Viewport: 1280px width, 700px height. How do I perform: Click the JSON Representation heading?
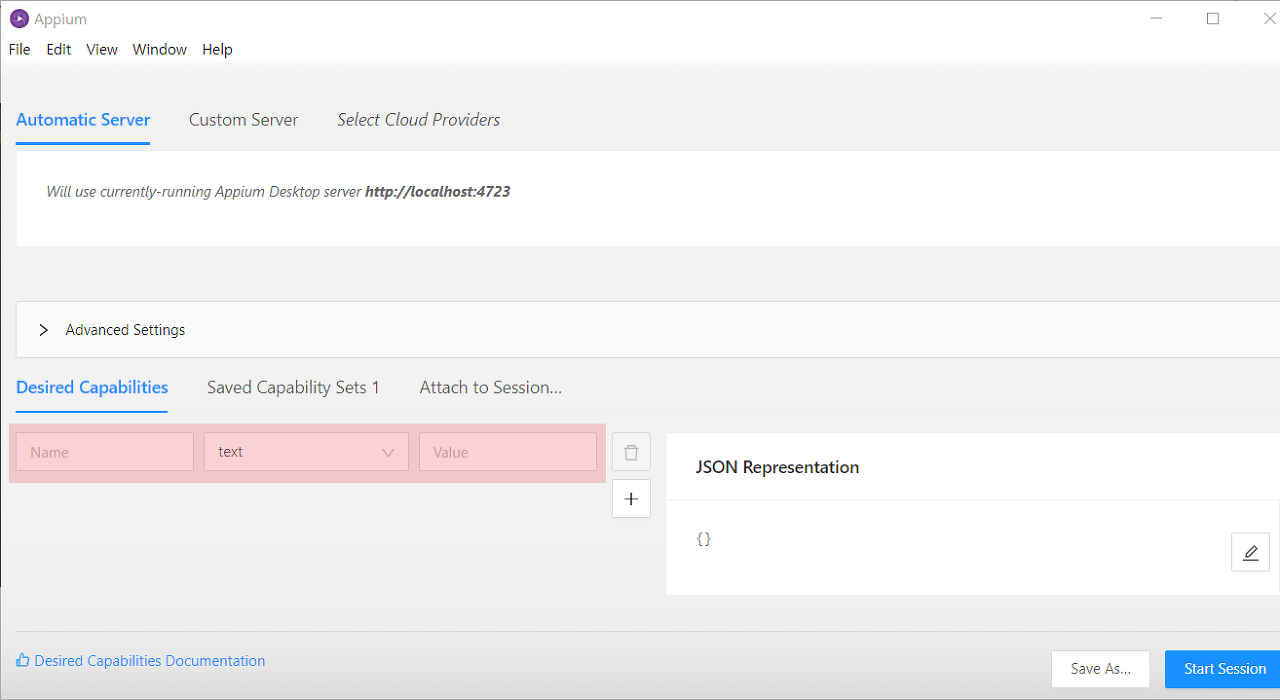click(x=777, y=467)
